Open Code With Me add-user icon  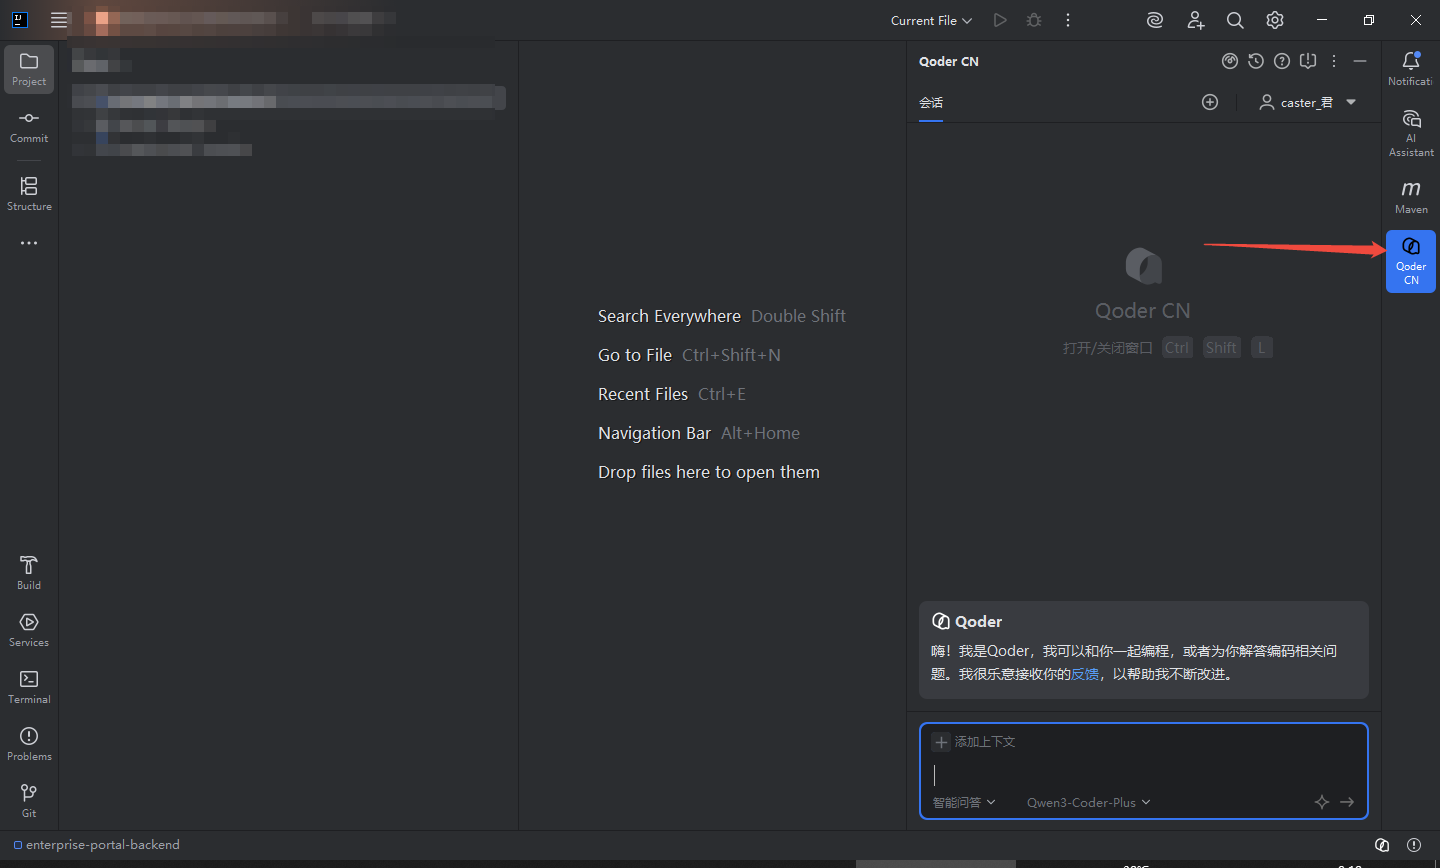click(1195, 20)
